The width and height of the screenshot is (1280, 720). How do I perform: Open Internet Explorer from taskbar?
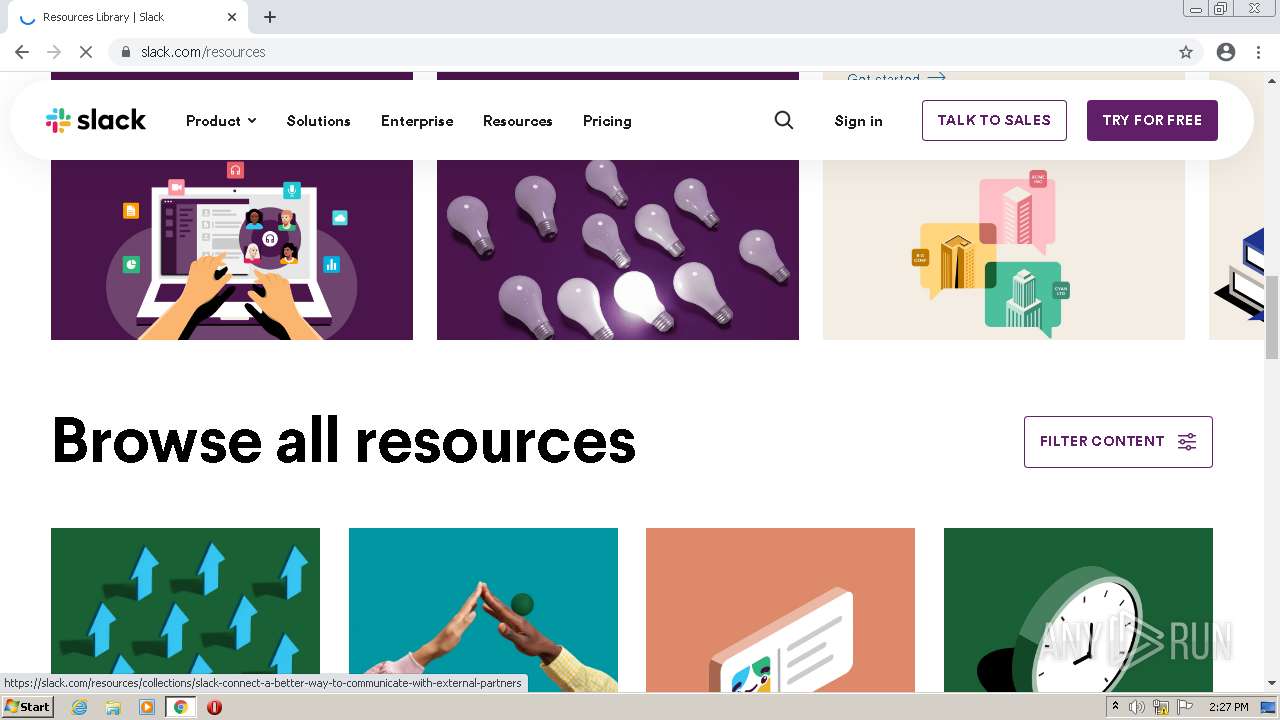[80, 707]
